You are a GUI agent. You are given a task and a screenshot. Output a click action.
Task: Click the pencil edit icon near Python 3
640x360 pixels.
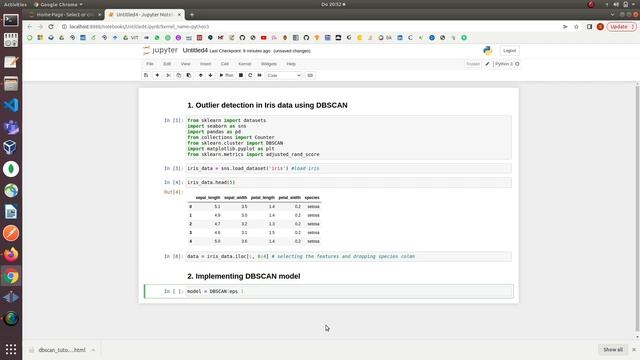[x=487, y=64]
